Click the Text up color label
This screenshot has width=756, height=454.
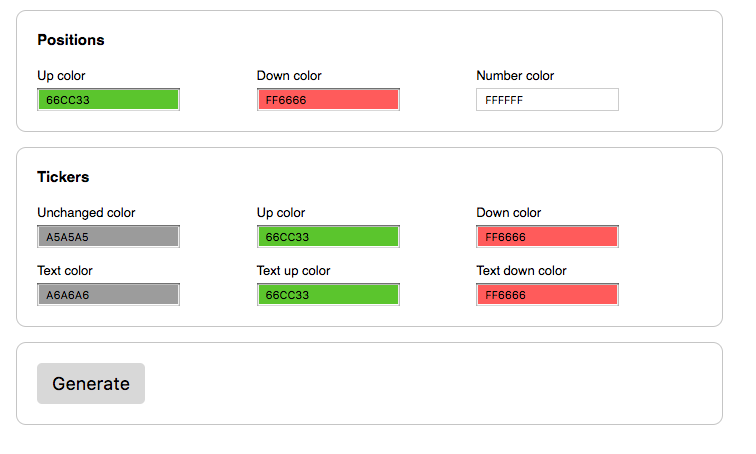pos(293,271)
